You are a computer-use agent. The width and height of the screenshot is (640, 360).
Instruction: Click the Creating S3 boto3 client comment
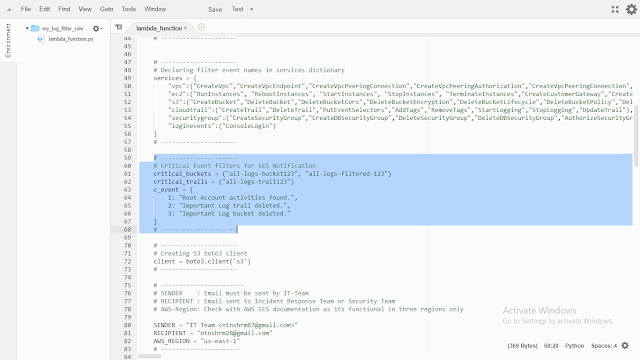(200, 253)
